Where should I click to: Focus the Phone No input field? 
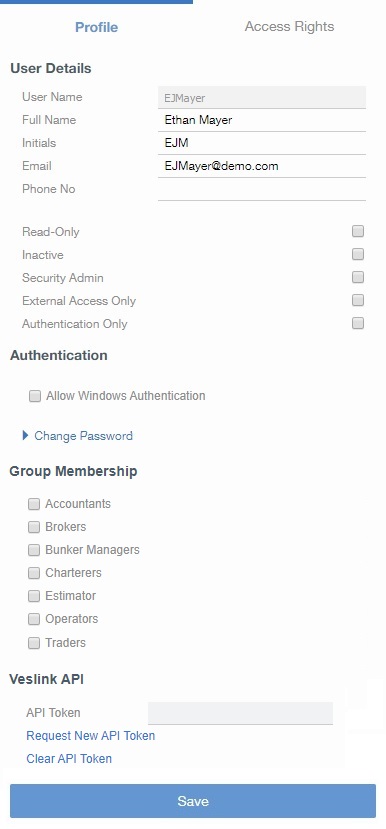(x=262, y=189)
